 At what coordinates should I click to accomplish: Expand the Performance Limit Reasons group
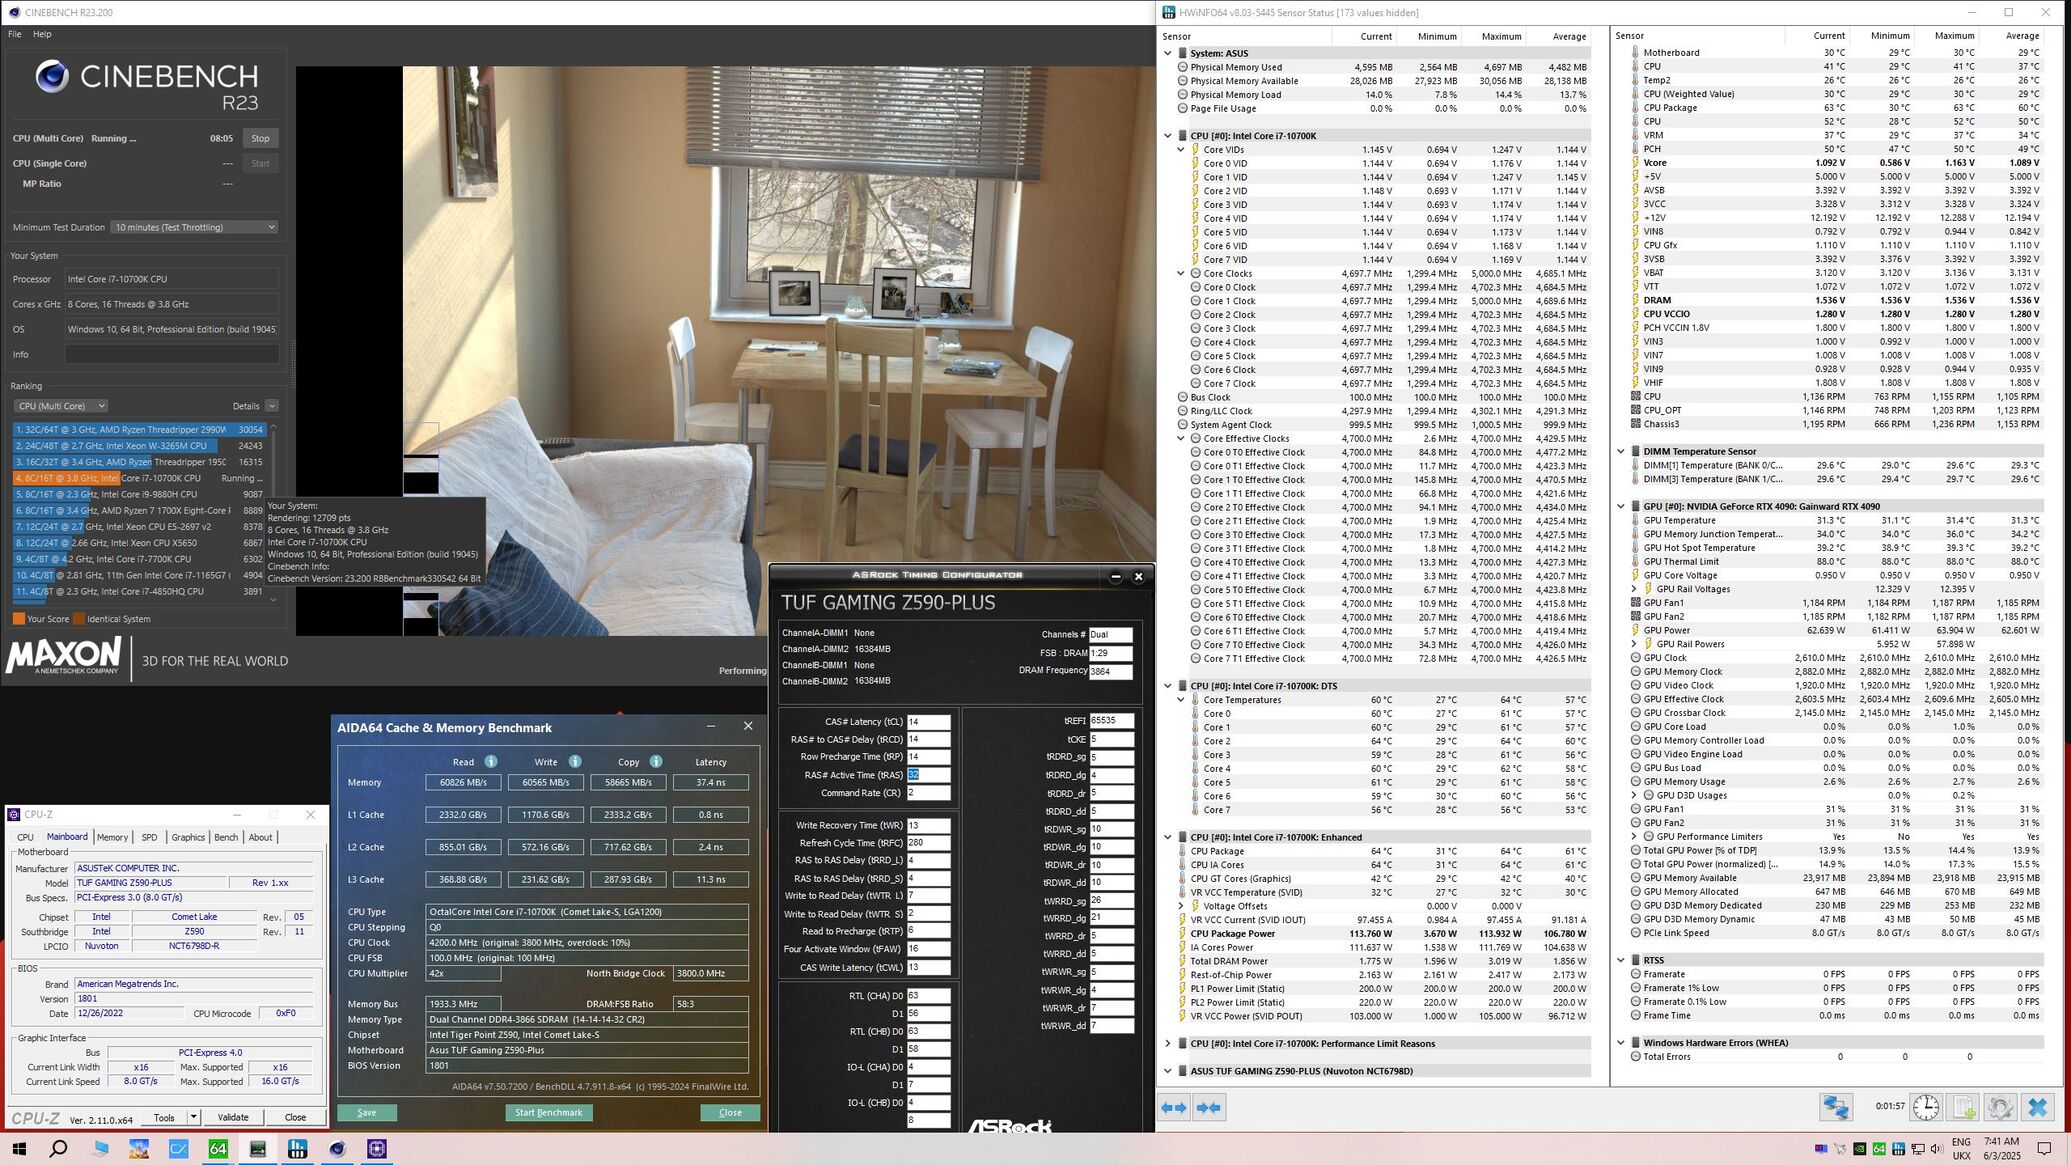point(1167,1043)
